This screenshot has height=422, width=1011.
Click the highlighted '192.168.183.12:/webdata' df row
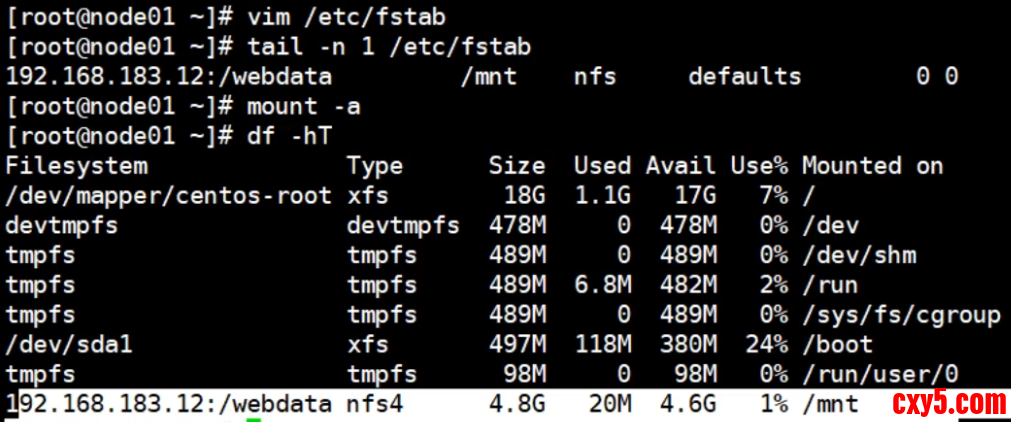pos(169,404)
